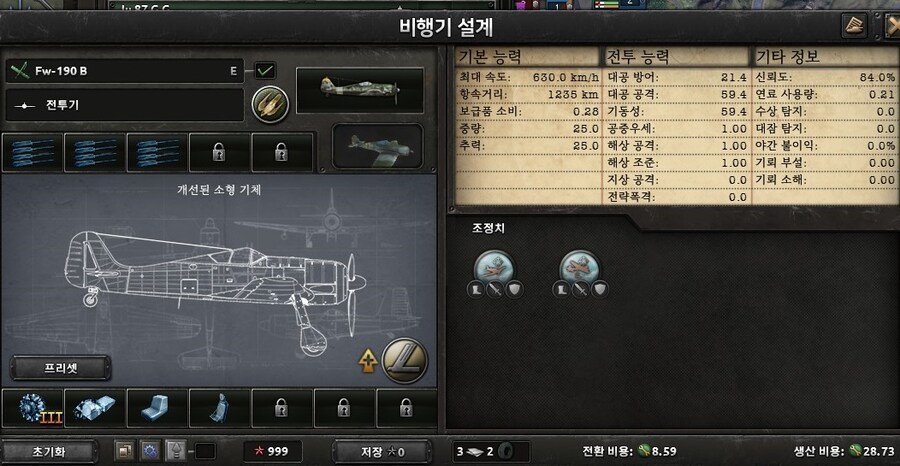Click the copy design icon in bottom bar
Image resolution: width=900 pixels, height=466 pixels.
(124, 451)
